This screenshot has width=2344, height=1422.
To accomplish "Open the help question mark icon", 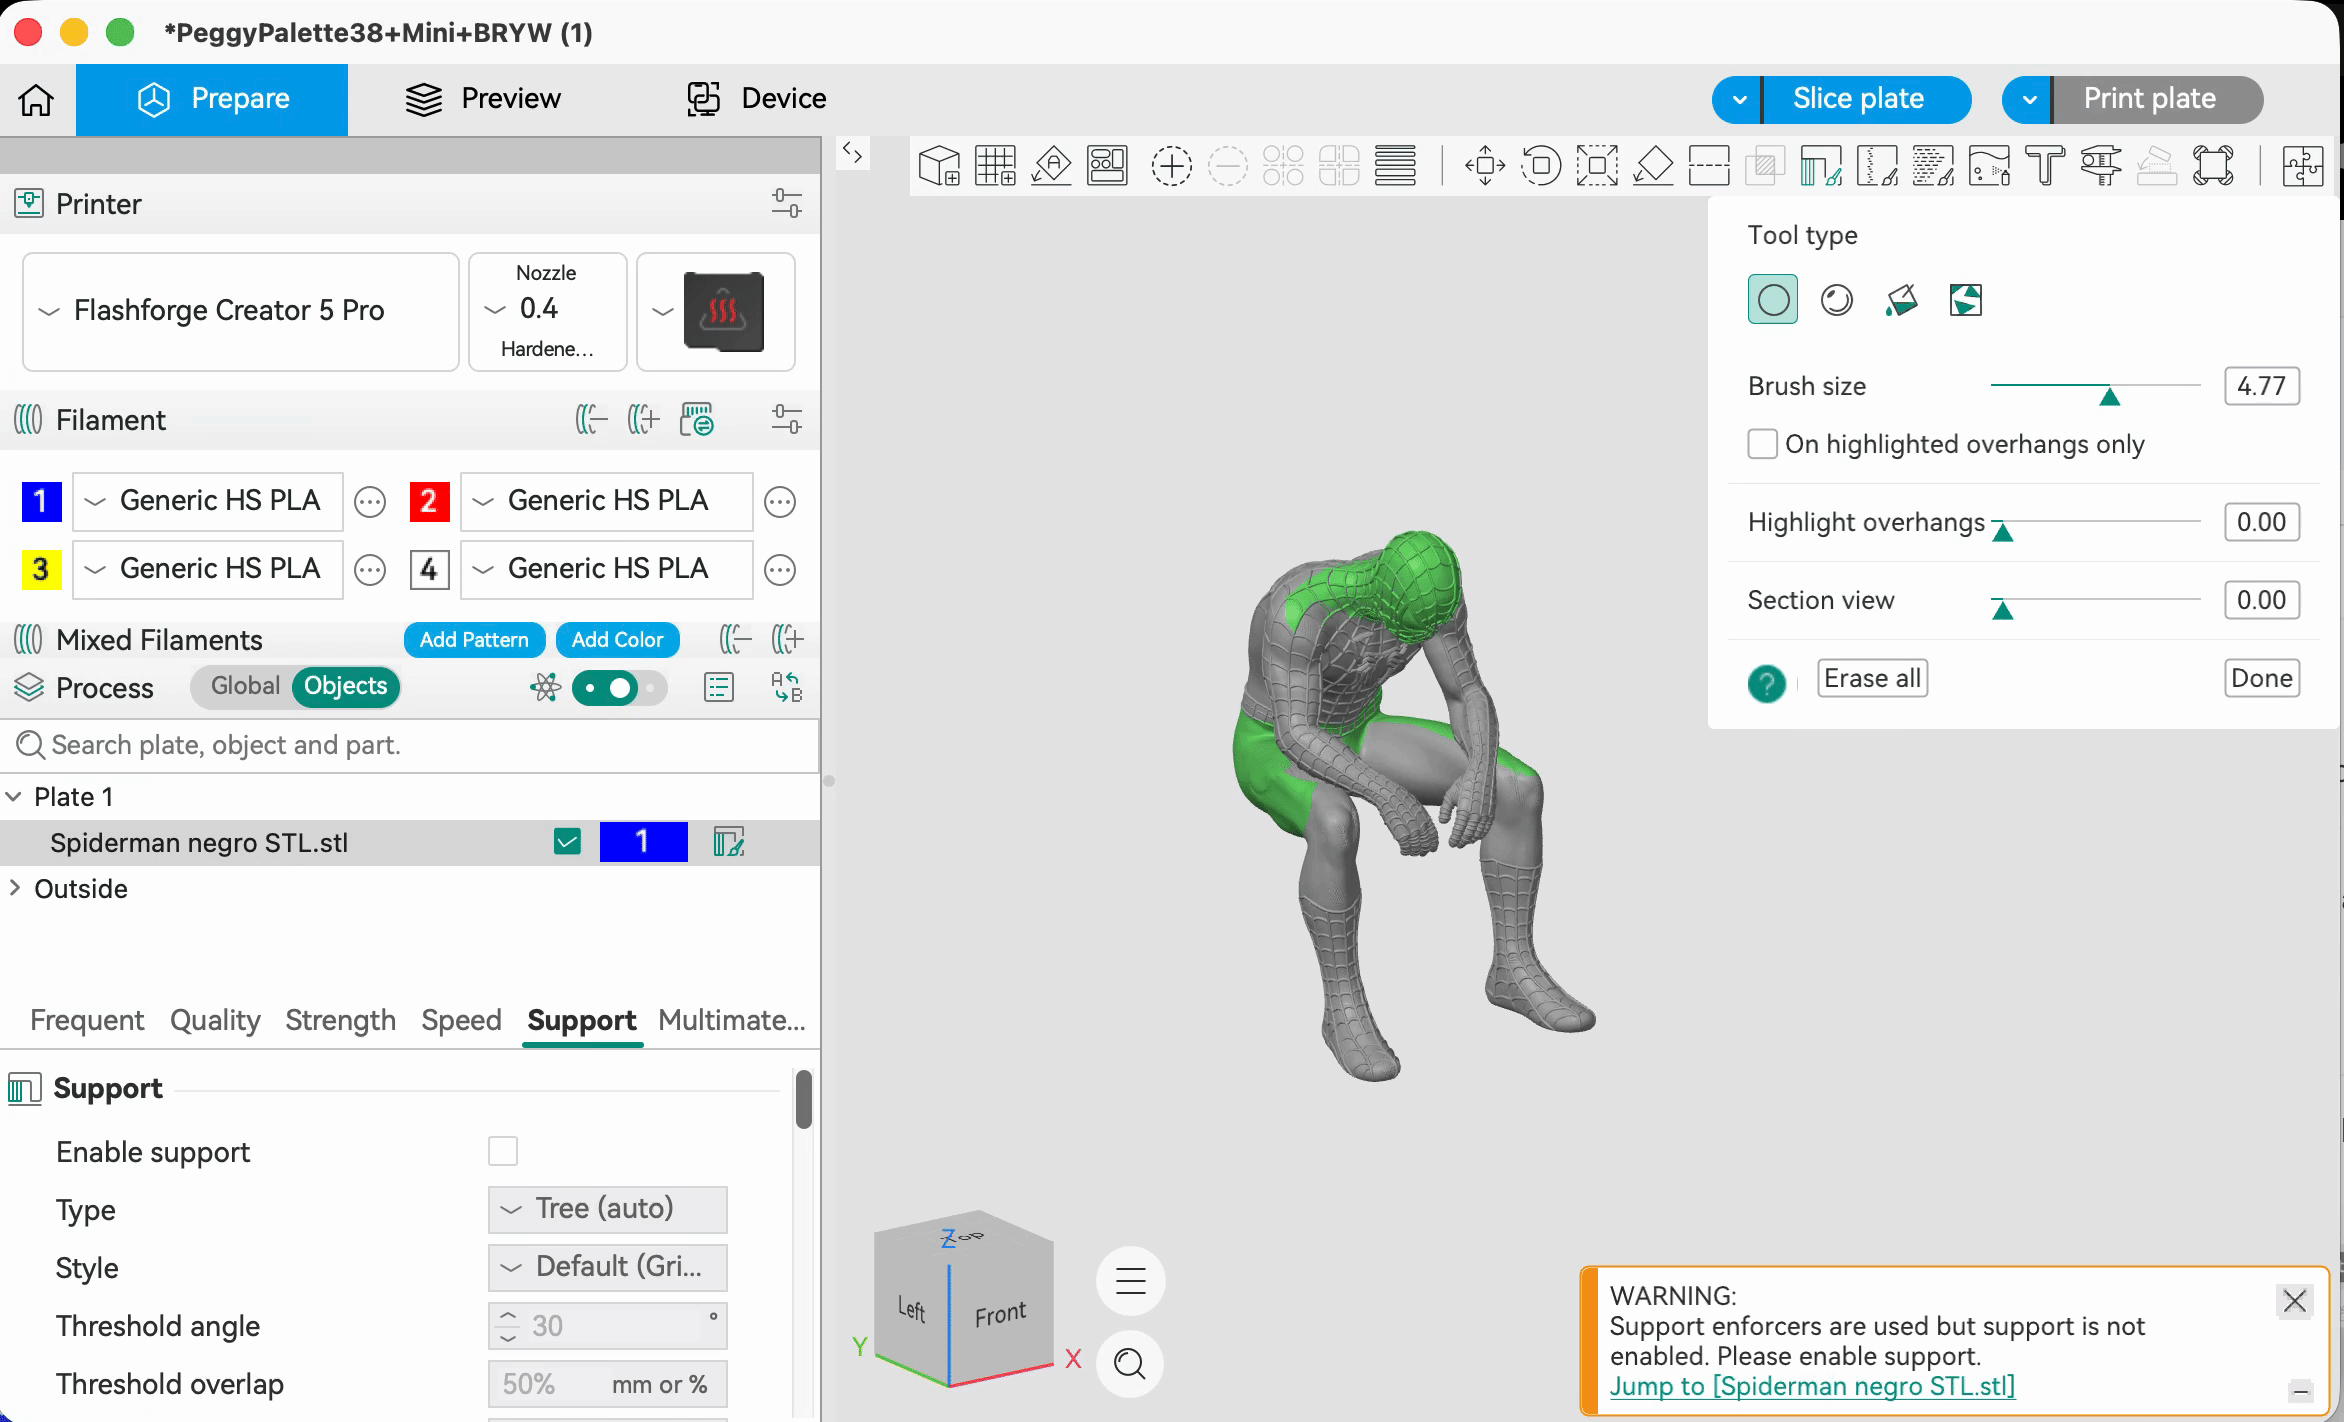I will pos(1767,684).
